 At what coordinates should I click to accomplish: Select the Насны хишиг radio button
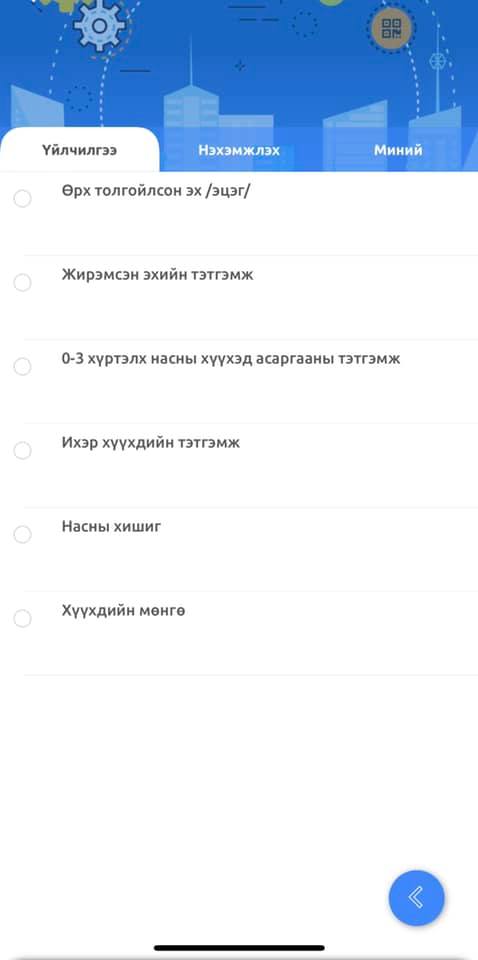click(23, 534)
